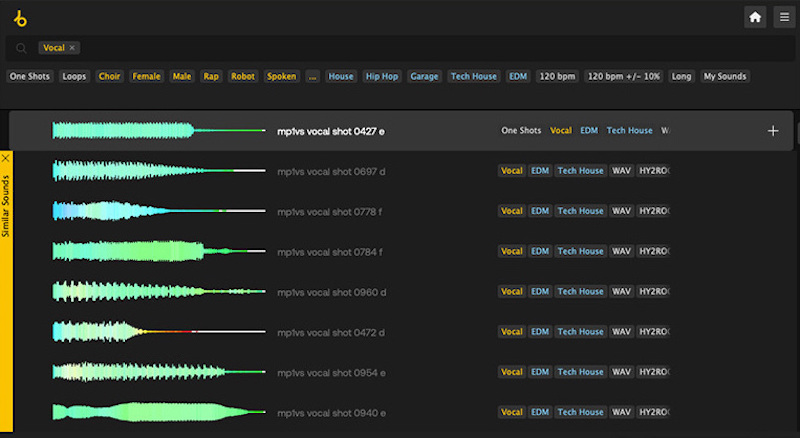Enable the Female vocal filter
This screenshot has width=800, height=438.
click(146, 76)
